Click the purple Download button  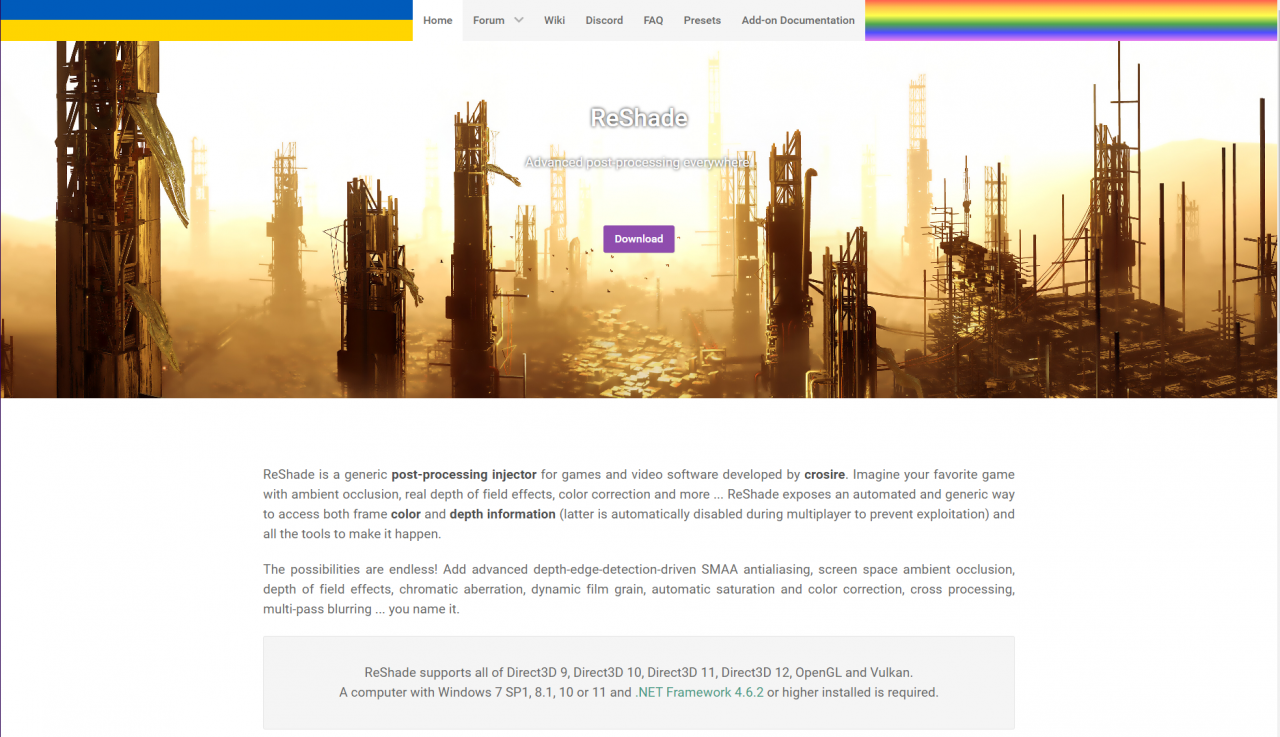(x=638, y=239)
